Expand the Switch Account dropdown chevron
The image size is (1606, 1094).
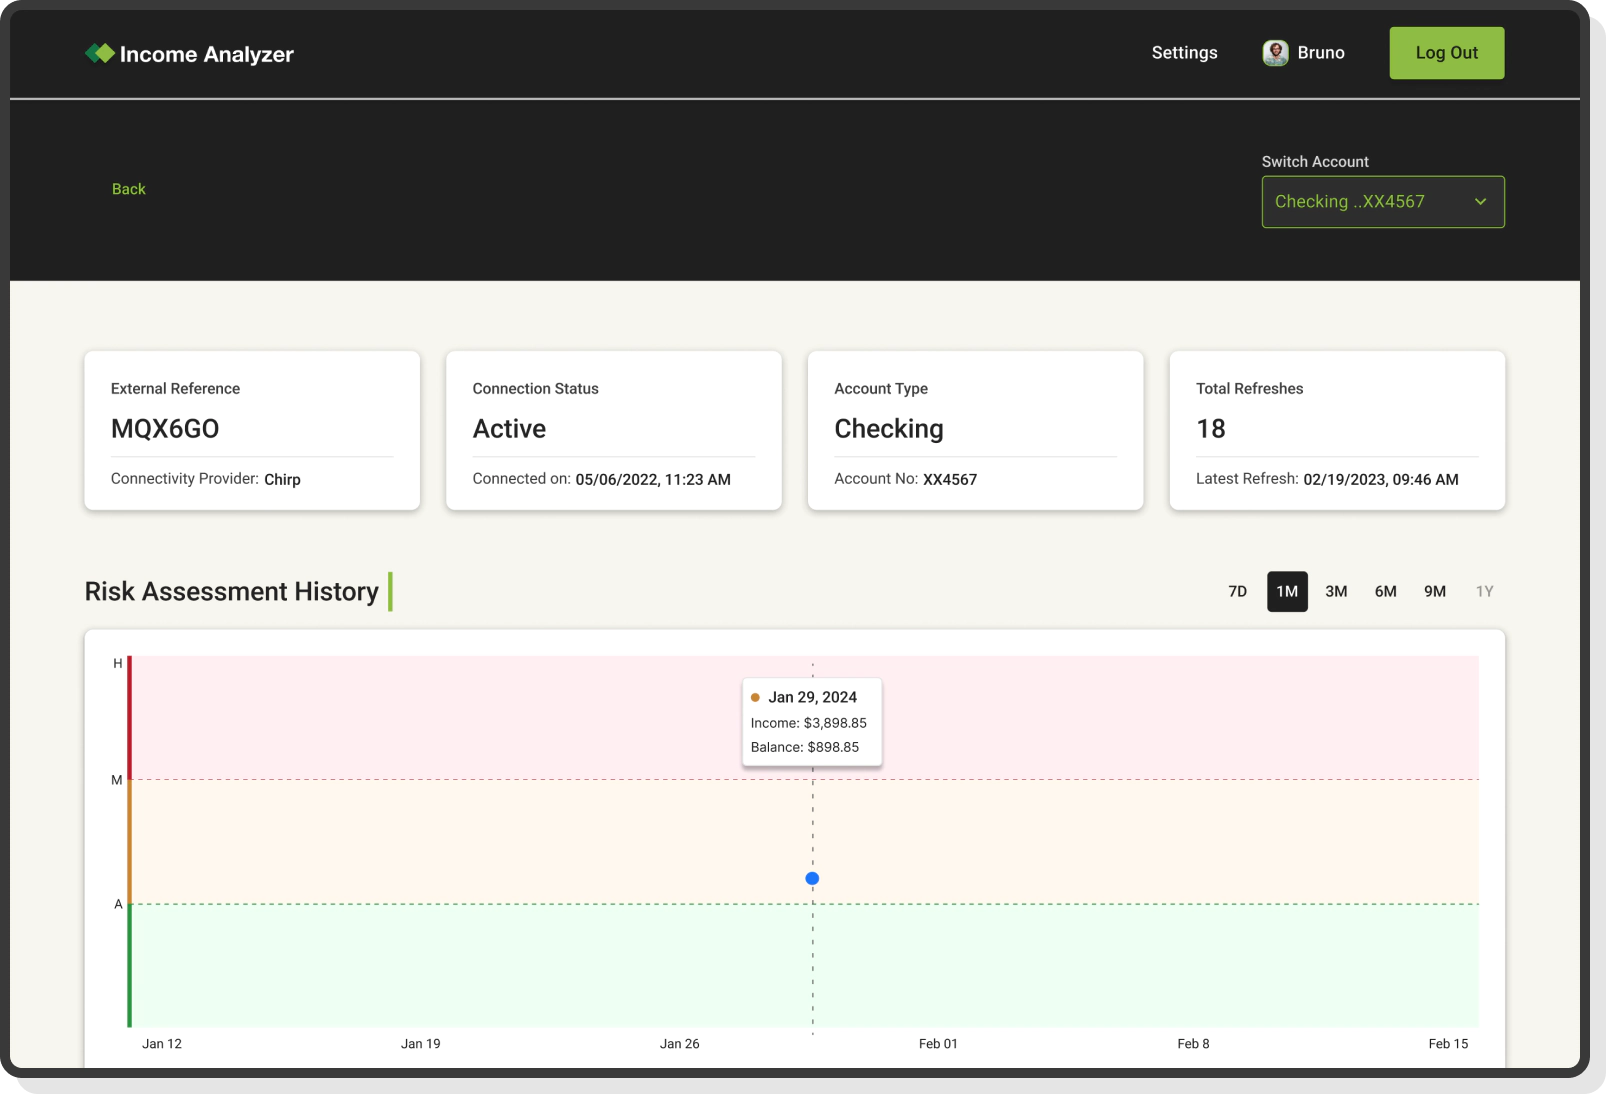[x=1480, y=201]
